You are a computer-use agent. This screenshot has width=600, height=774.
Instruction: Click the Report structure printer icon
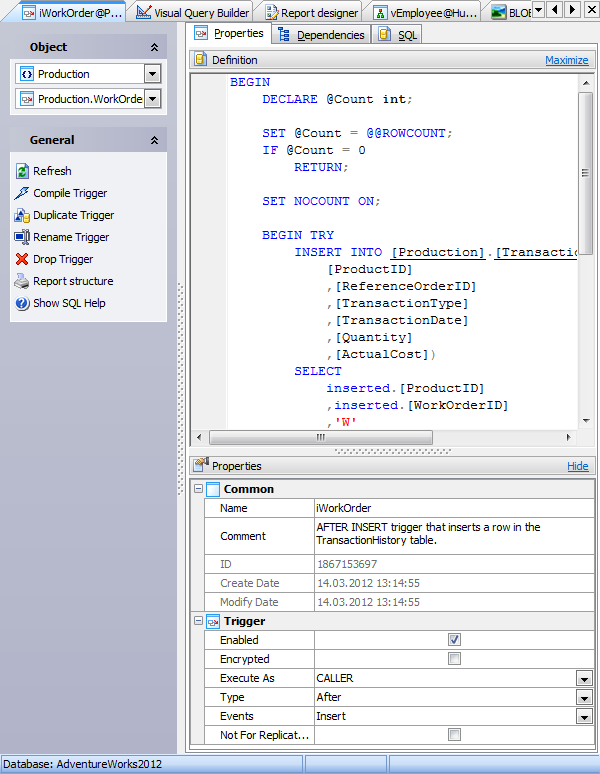point(22,281)
